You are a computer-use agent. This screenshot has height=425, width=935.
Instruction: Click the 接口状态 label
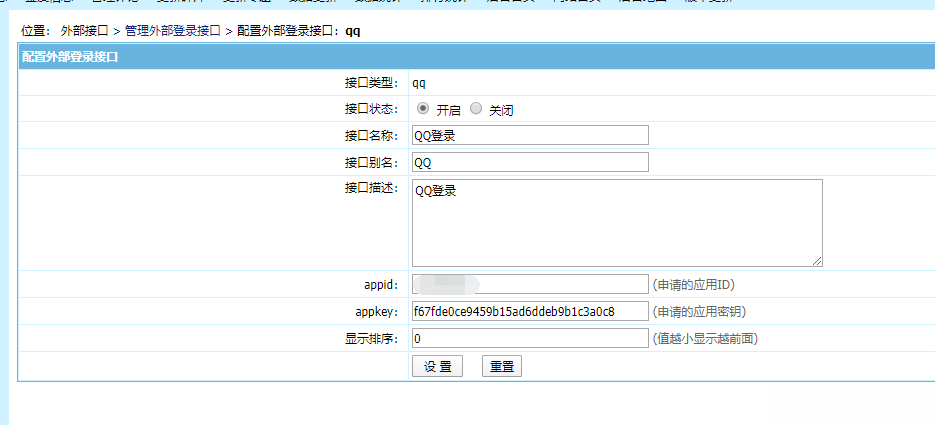[371, 109]
